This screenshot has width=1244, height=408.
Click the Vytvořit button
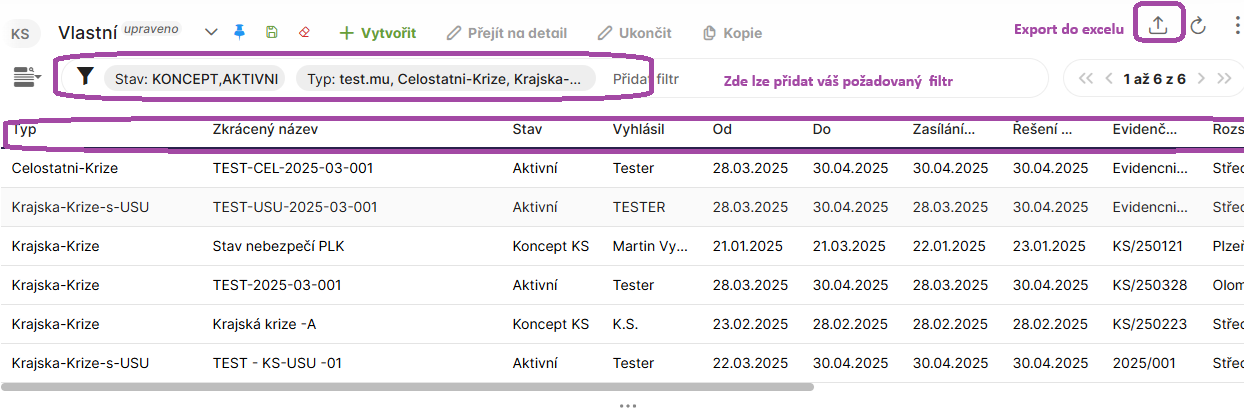[x=378, y=33]
